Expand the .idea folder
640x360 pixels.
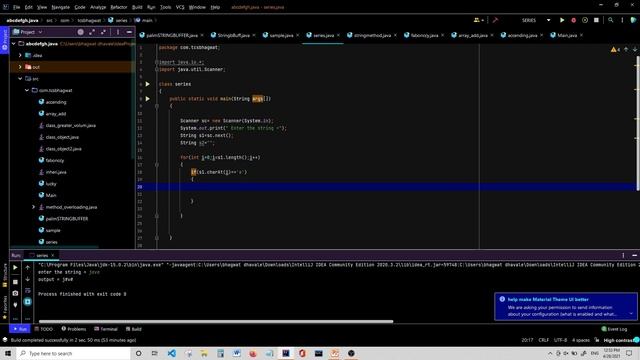[20, 55]
